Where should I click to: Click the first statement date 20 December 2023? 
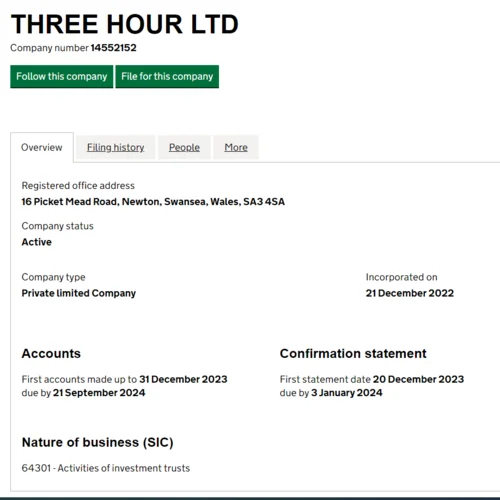(x=418, y=379)
